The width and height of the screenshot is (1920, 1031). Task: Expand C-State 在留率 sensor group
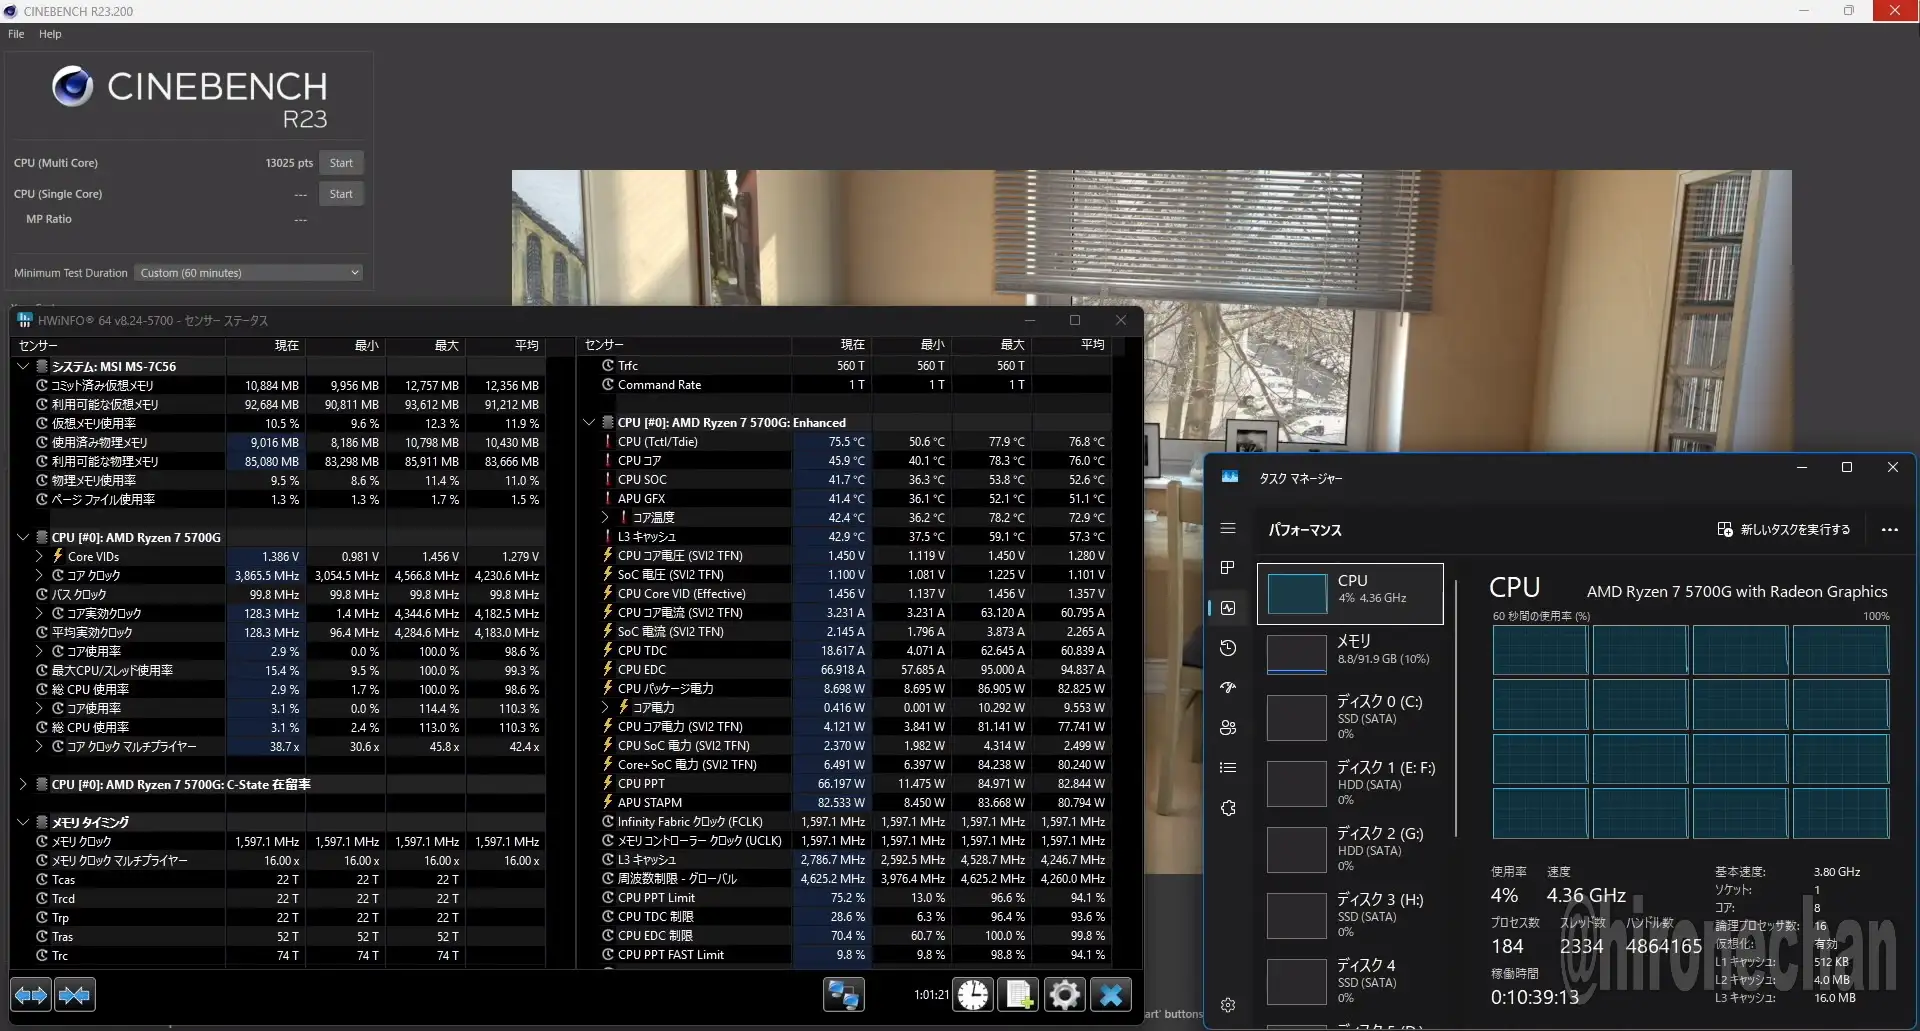(23, 785)
